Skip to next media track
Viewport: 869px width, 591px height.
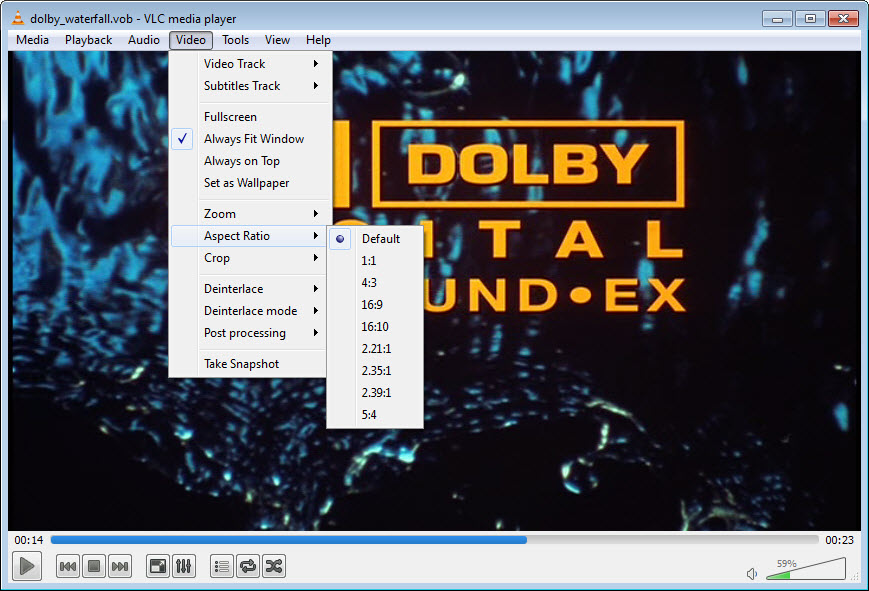(x=120, y=566)
